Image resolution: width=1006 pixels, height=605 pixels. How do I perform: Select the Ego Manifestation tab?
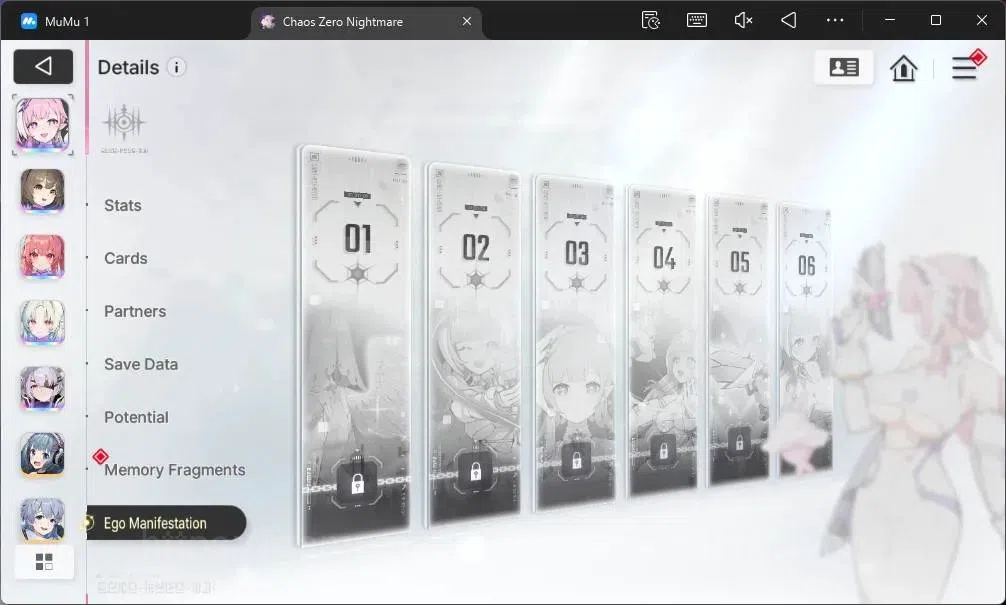(x=166, y=523)
